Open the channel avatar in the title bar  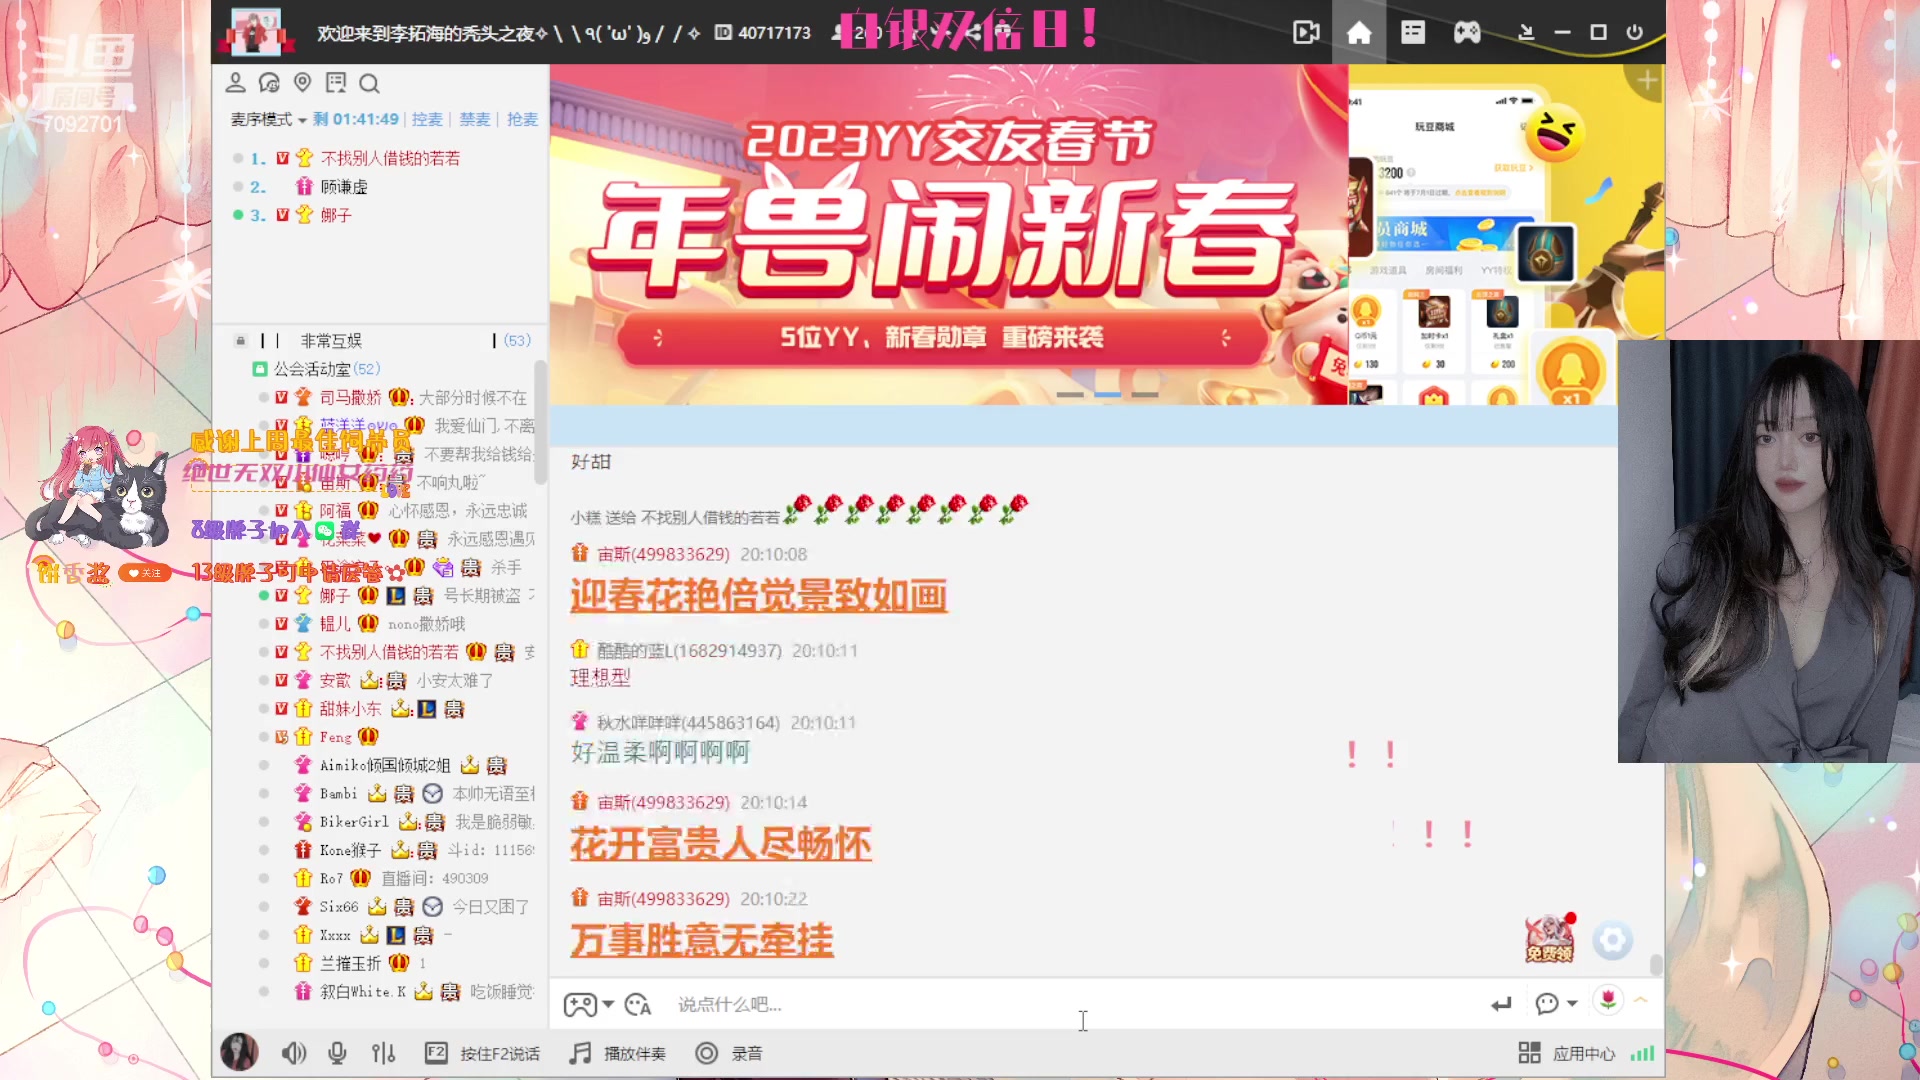[256, 32]
